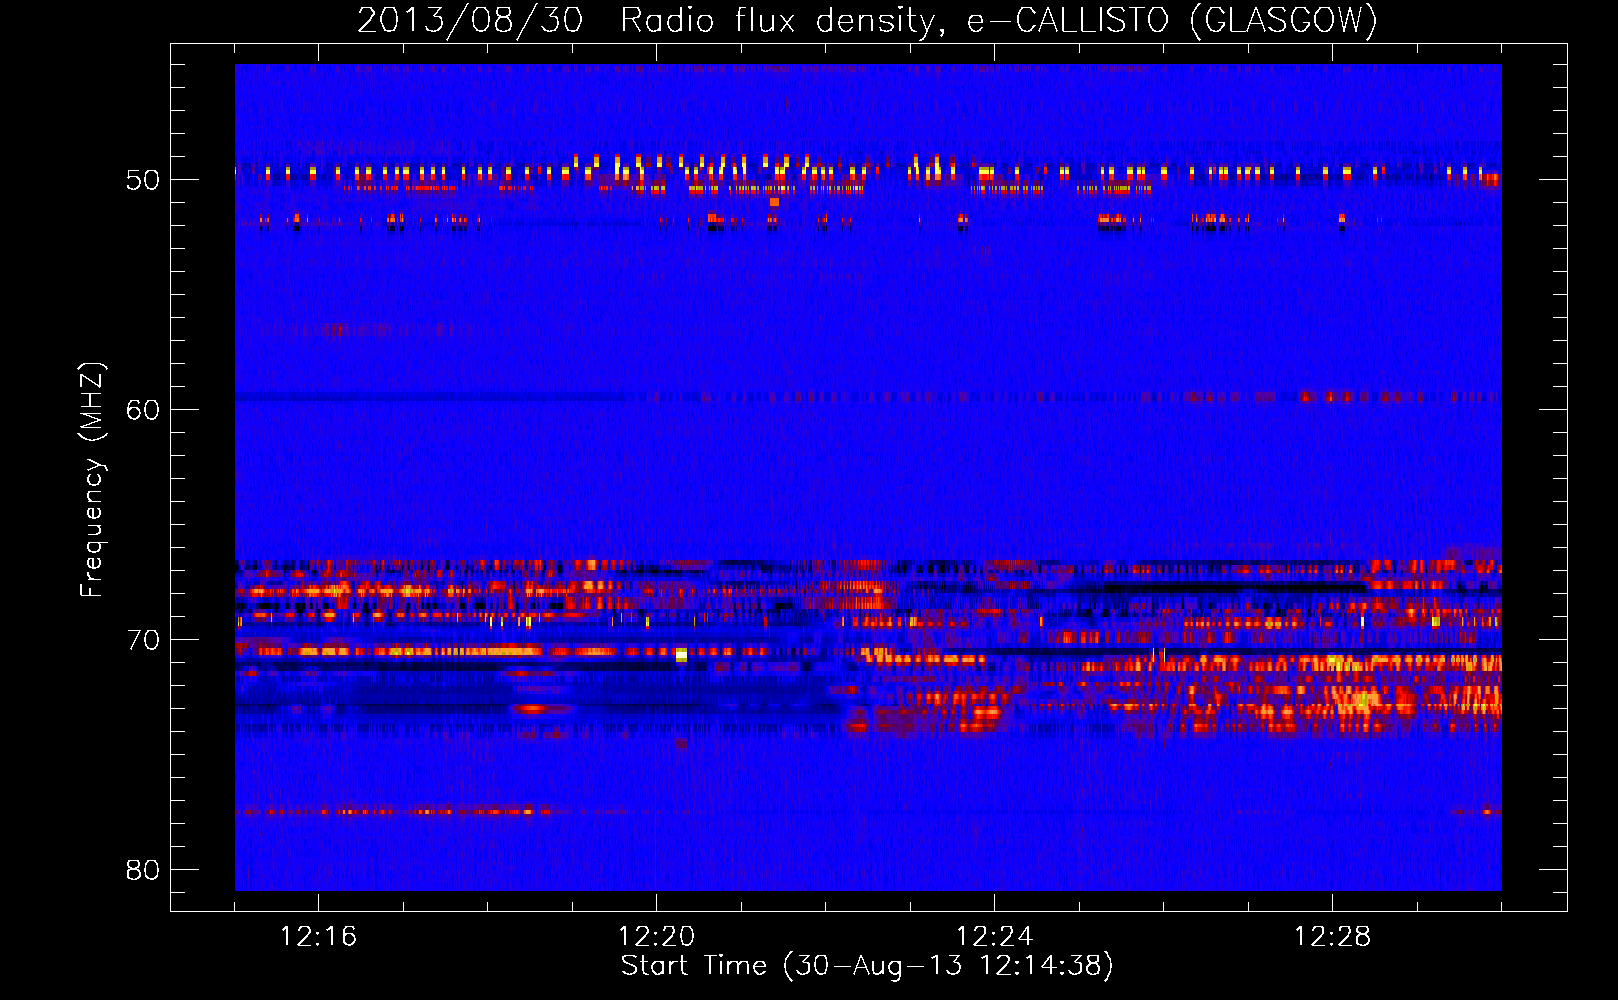
Task: Click the 12:24 time tick label
Action: [994, 937]
